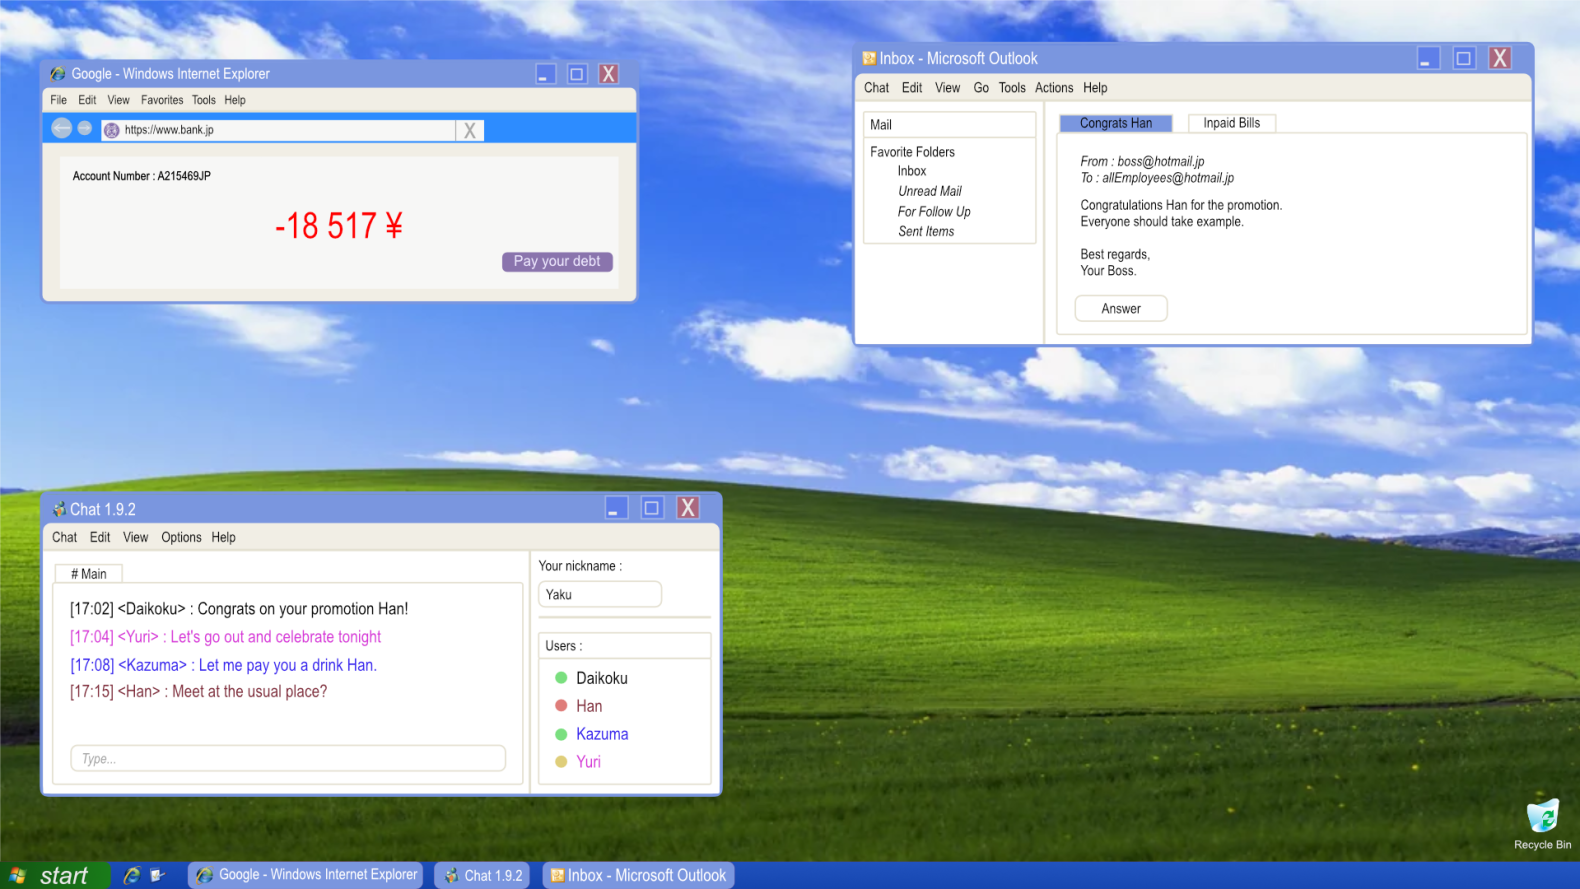The height and width of the screenshot is (889, 1580).
Task: Open the Favorites menu in Internet Explorer
Action: (162, 100)
